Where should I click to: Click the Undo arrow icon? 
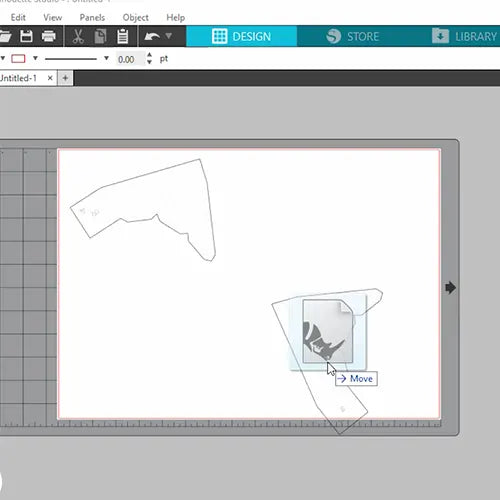[152, 36]
